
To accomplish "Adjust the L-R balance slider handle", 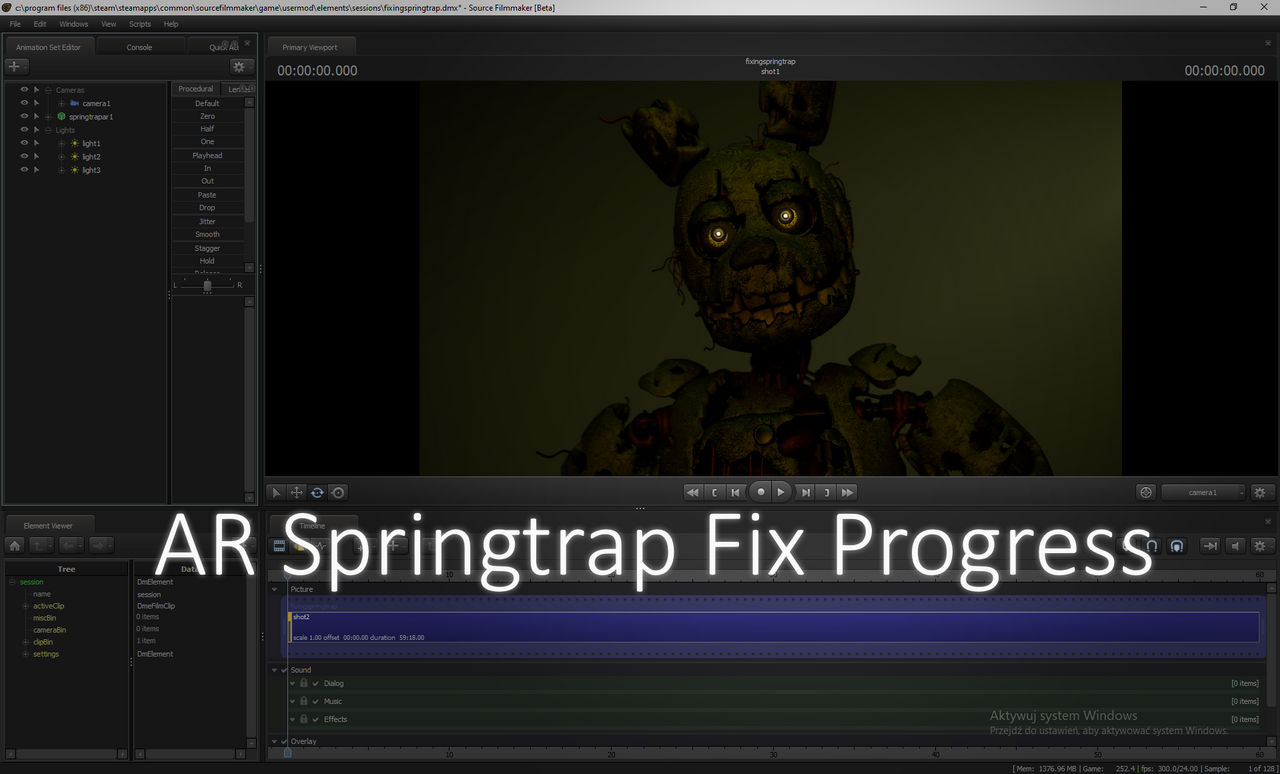I will point(207,285).
